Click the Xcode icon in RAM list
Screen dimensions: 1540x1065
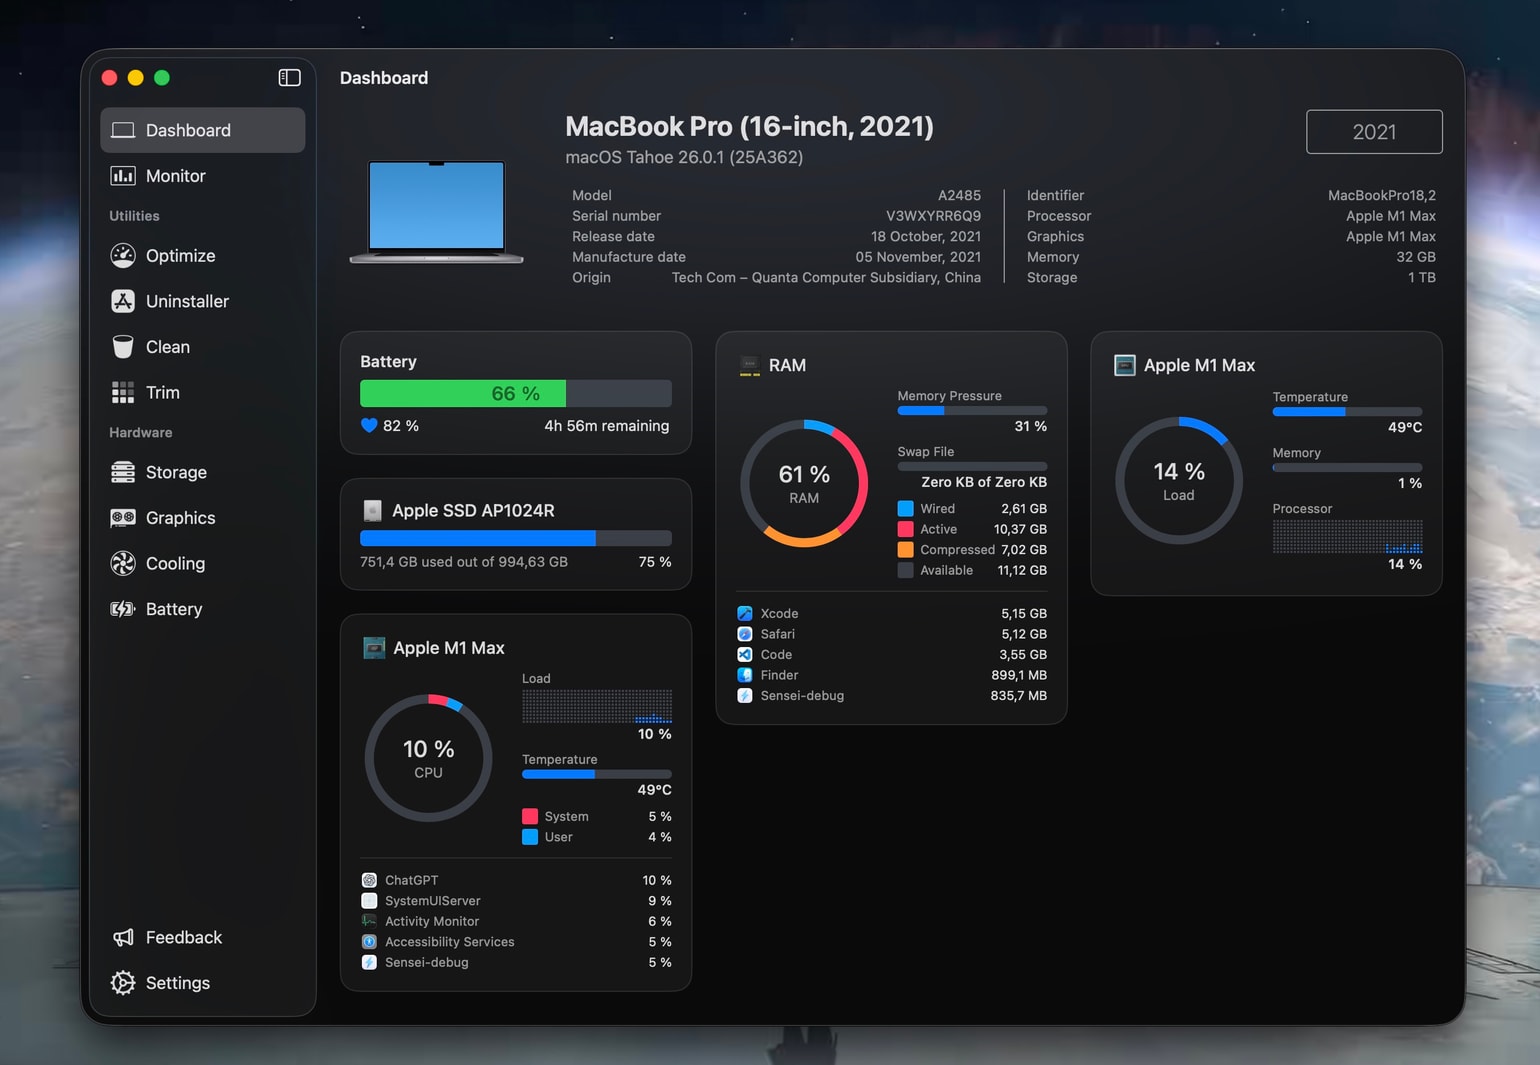tap(745, 614)
